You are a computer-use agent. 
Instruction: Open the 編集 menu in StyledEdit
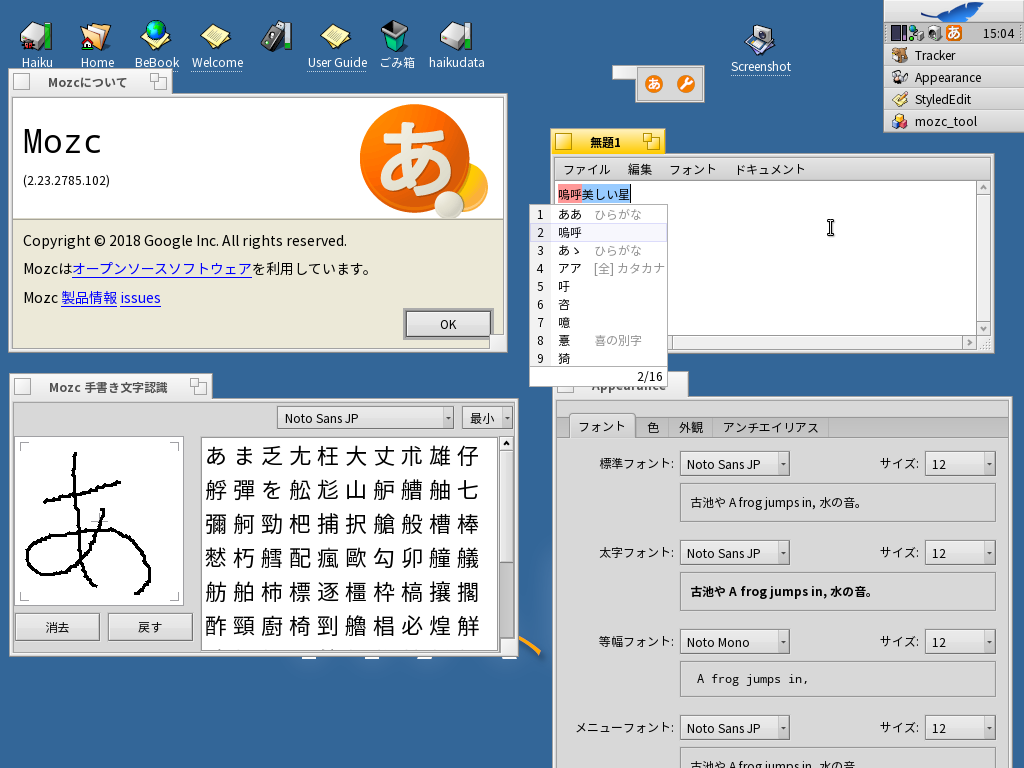click(x=639, y=170)
